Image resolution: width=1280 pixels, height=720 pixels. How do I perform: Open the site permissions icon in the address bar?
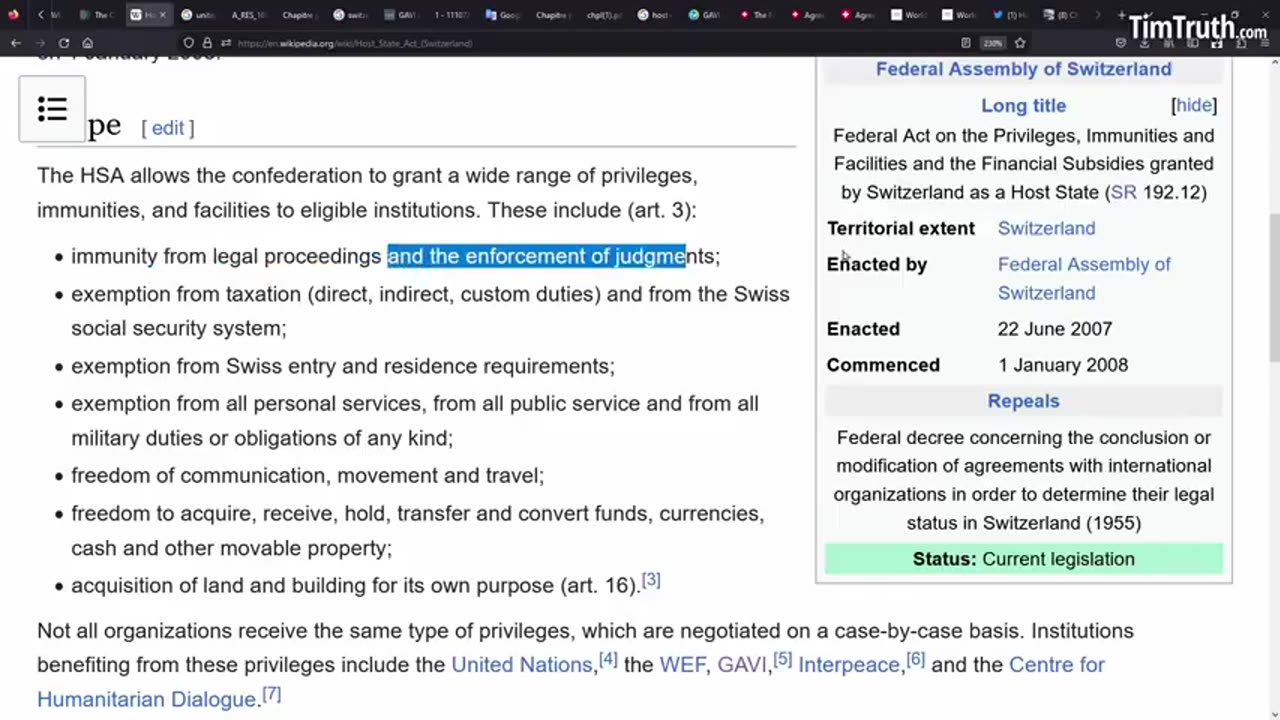click(226, 43)
